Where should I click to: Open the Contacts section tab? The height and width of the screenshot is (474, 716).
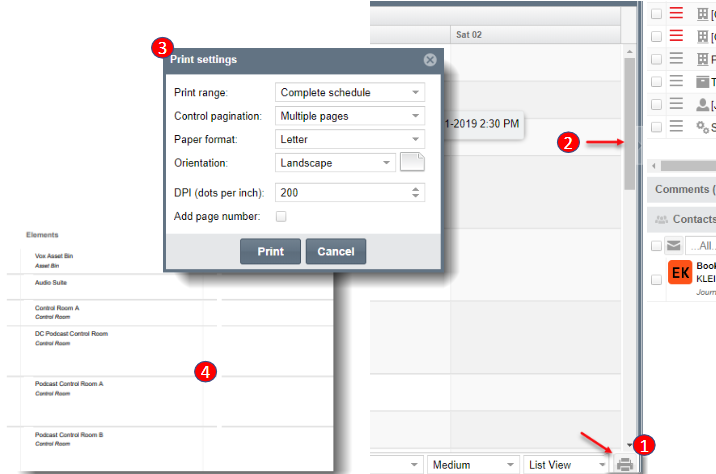(682, 220)
